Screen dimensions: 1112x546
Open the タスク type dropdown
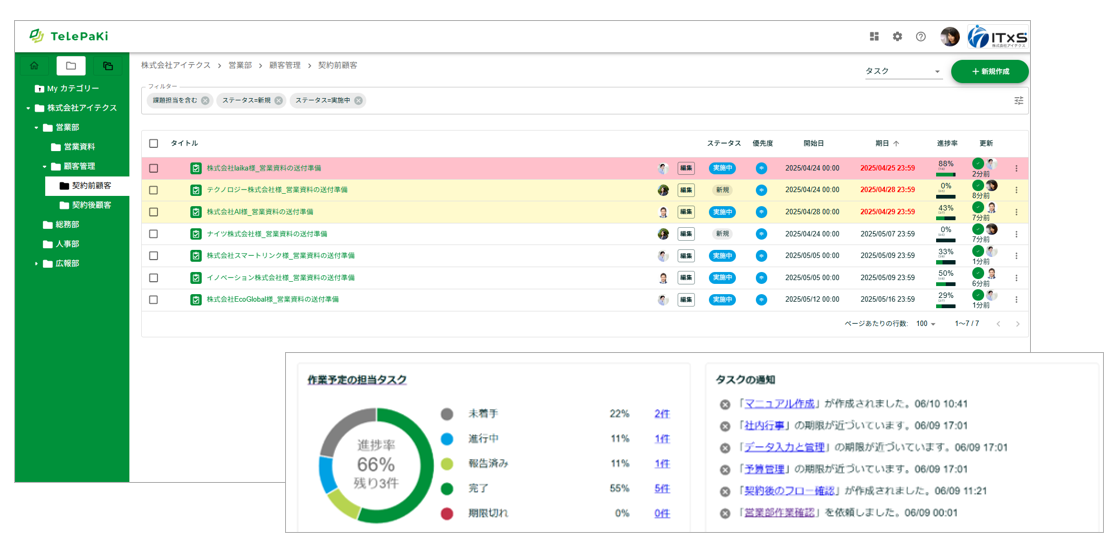[x=903, y=72]
